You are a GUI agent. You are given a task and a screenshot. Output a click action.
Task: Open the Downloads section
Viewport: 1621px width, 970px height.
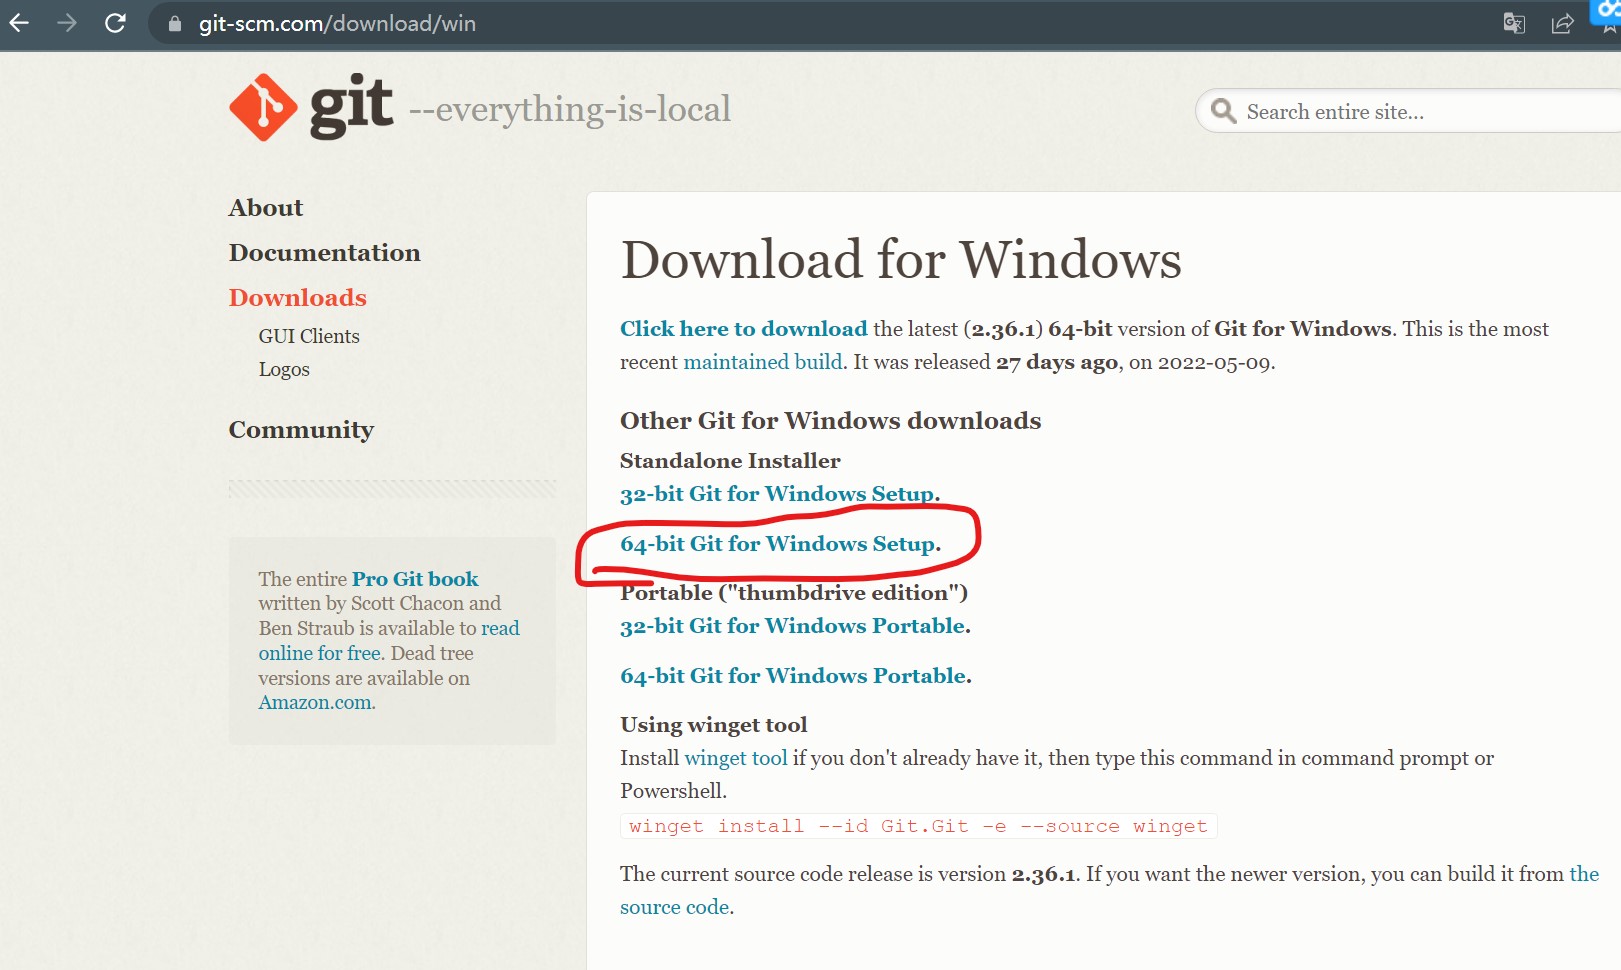click(x=297, y=298)
